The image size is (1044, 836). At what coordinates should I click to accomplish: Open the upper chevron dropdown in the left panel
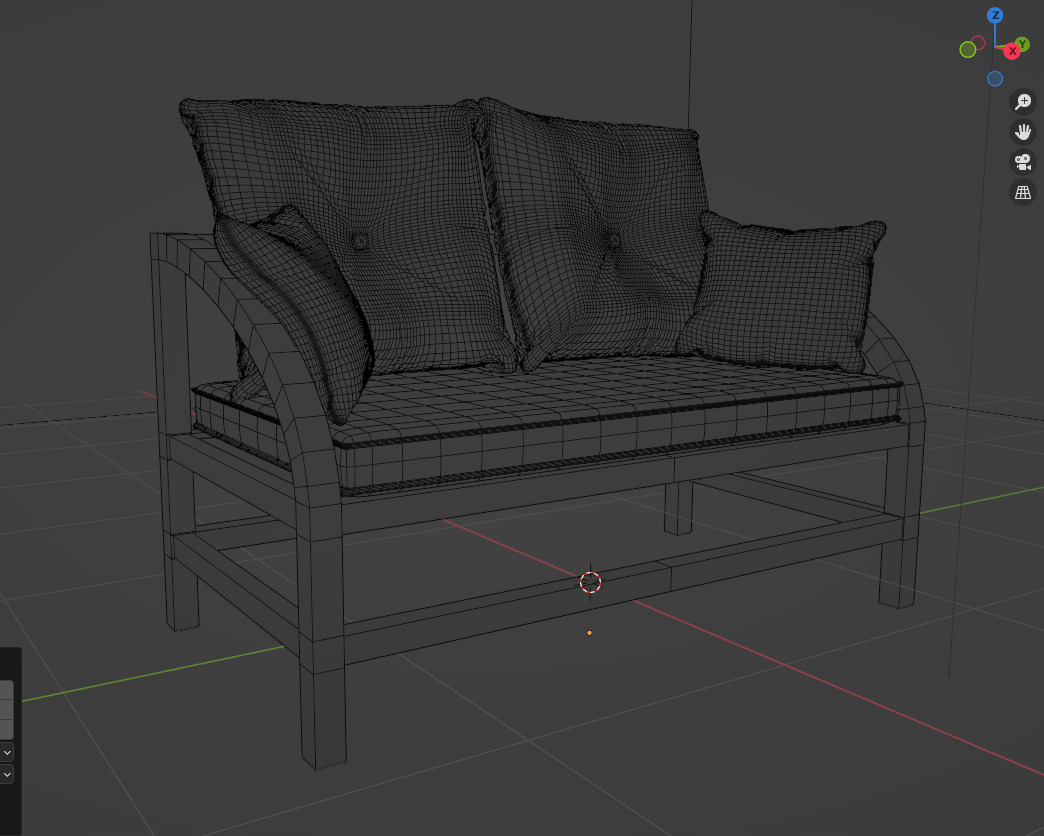tap(7, 752)
